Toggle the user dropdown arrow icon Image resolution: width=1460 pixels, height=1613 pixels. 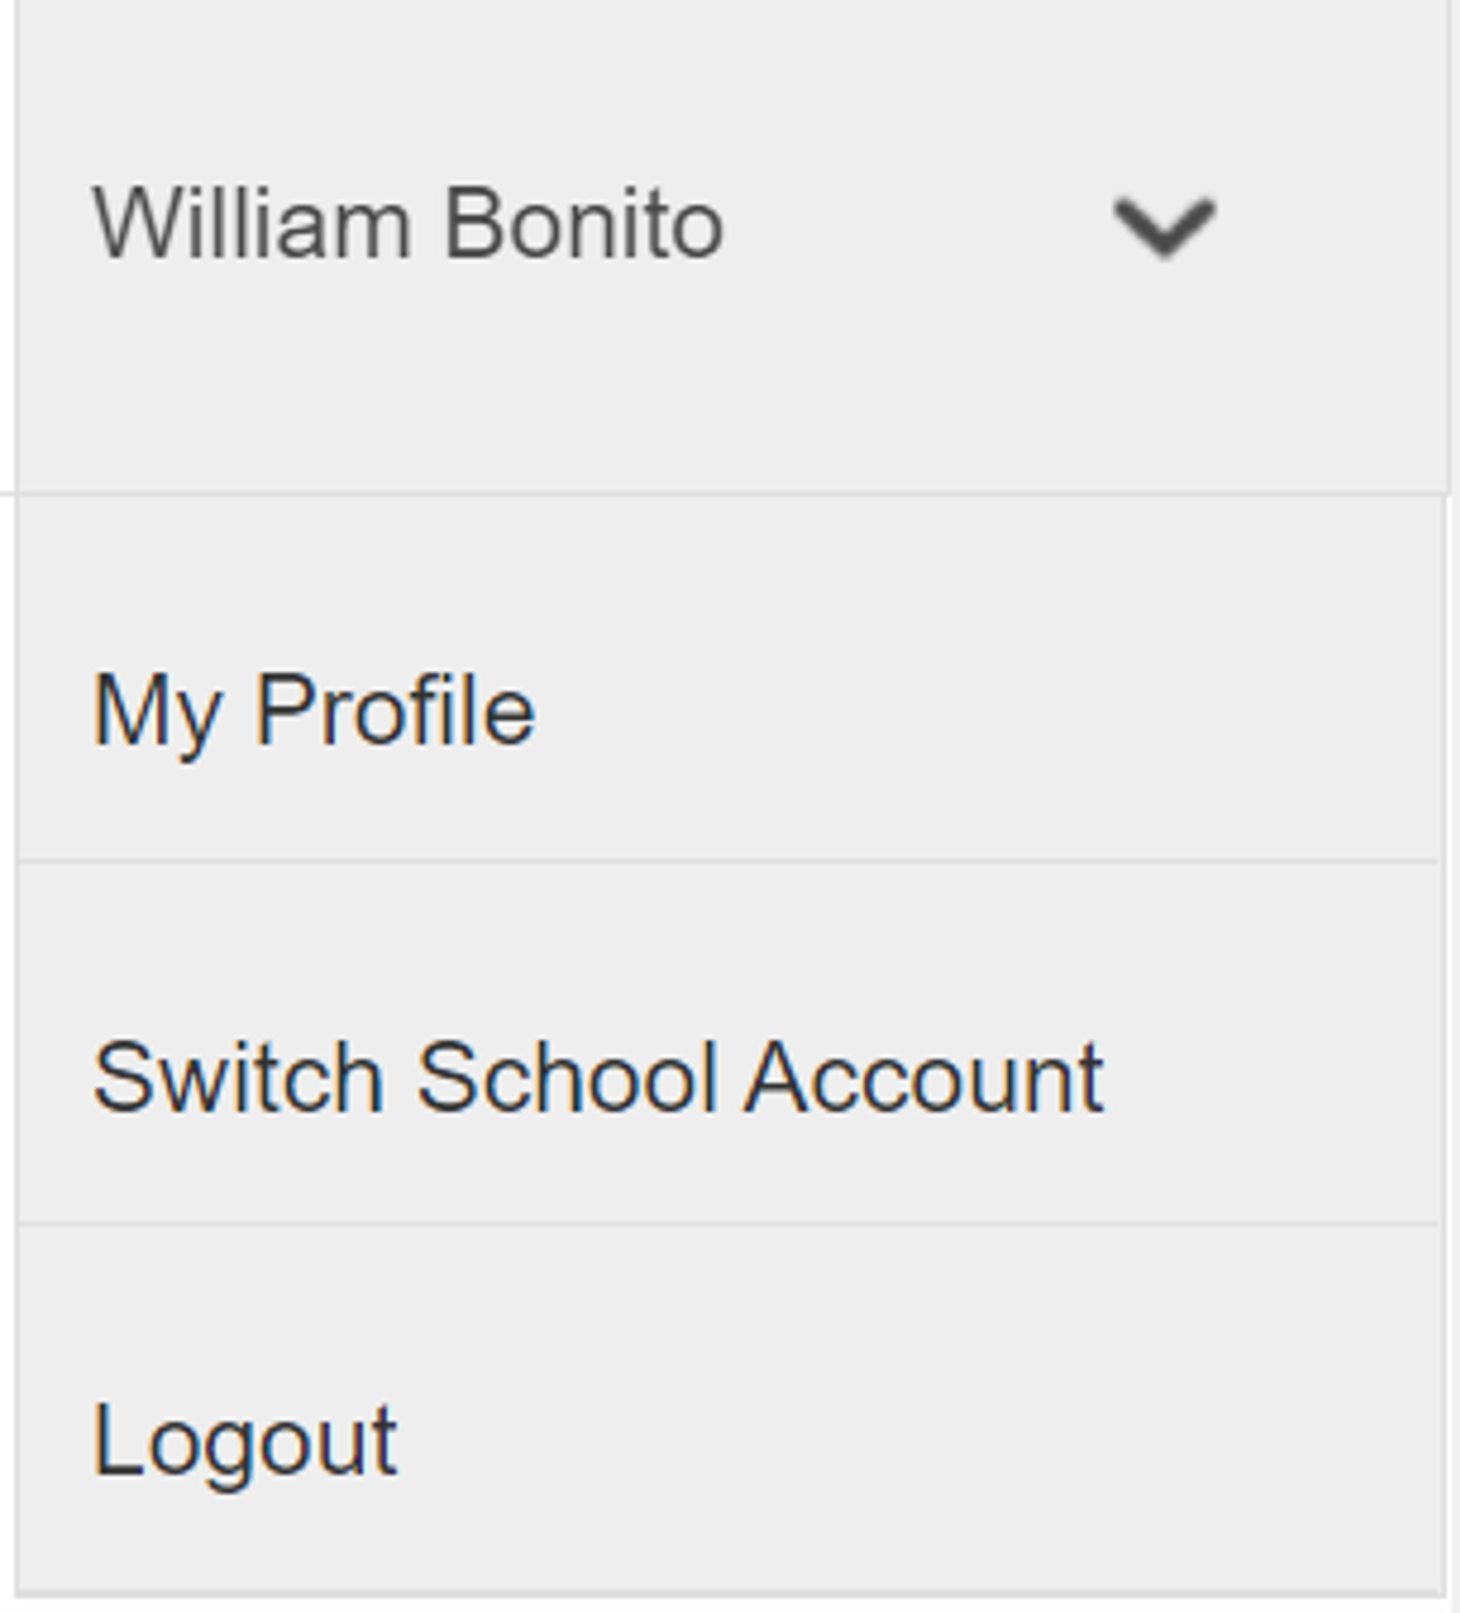point(1164,226)
